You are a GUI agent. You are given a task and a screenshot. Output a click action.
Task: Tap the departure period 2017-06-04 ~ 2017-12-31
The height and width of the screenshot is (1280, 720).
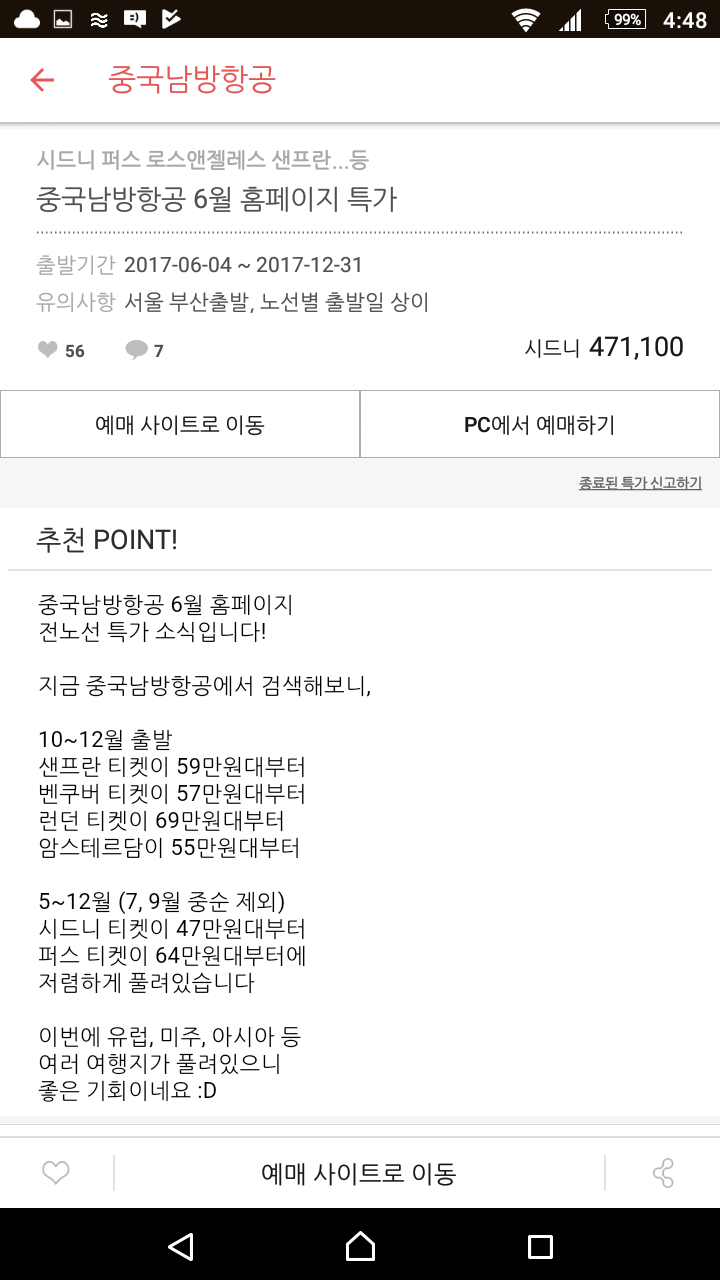[x=243, y=265]
